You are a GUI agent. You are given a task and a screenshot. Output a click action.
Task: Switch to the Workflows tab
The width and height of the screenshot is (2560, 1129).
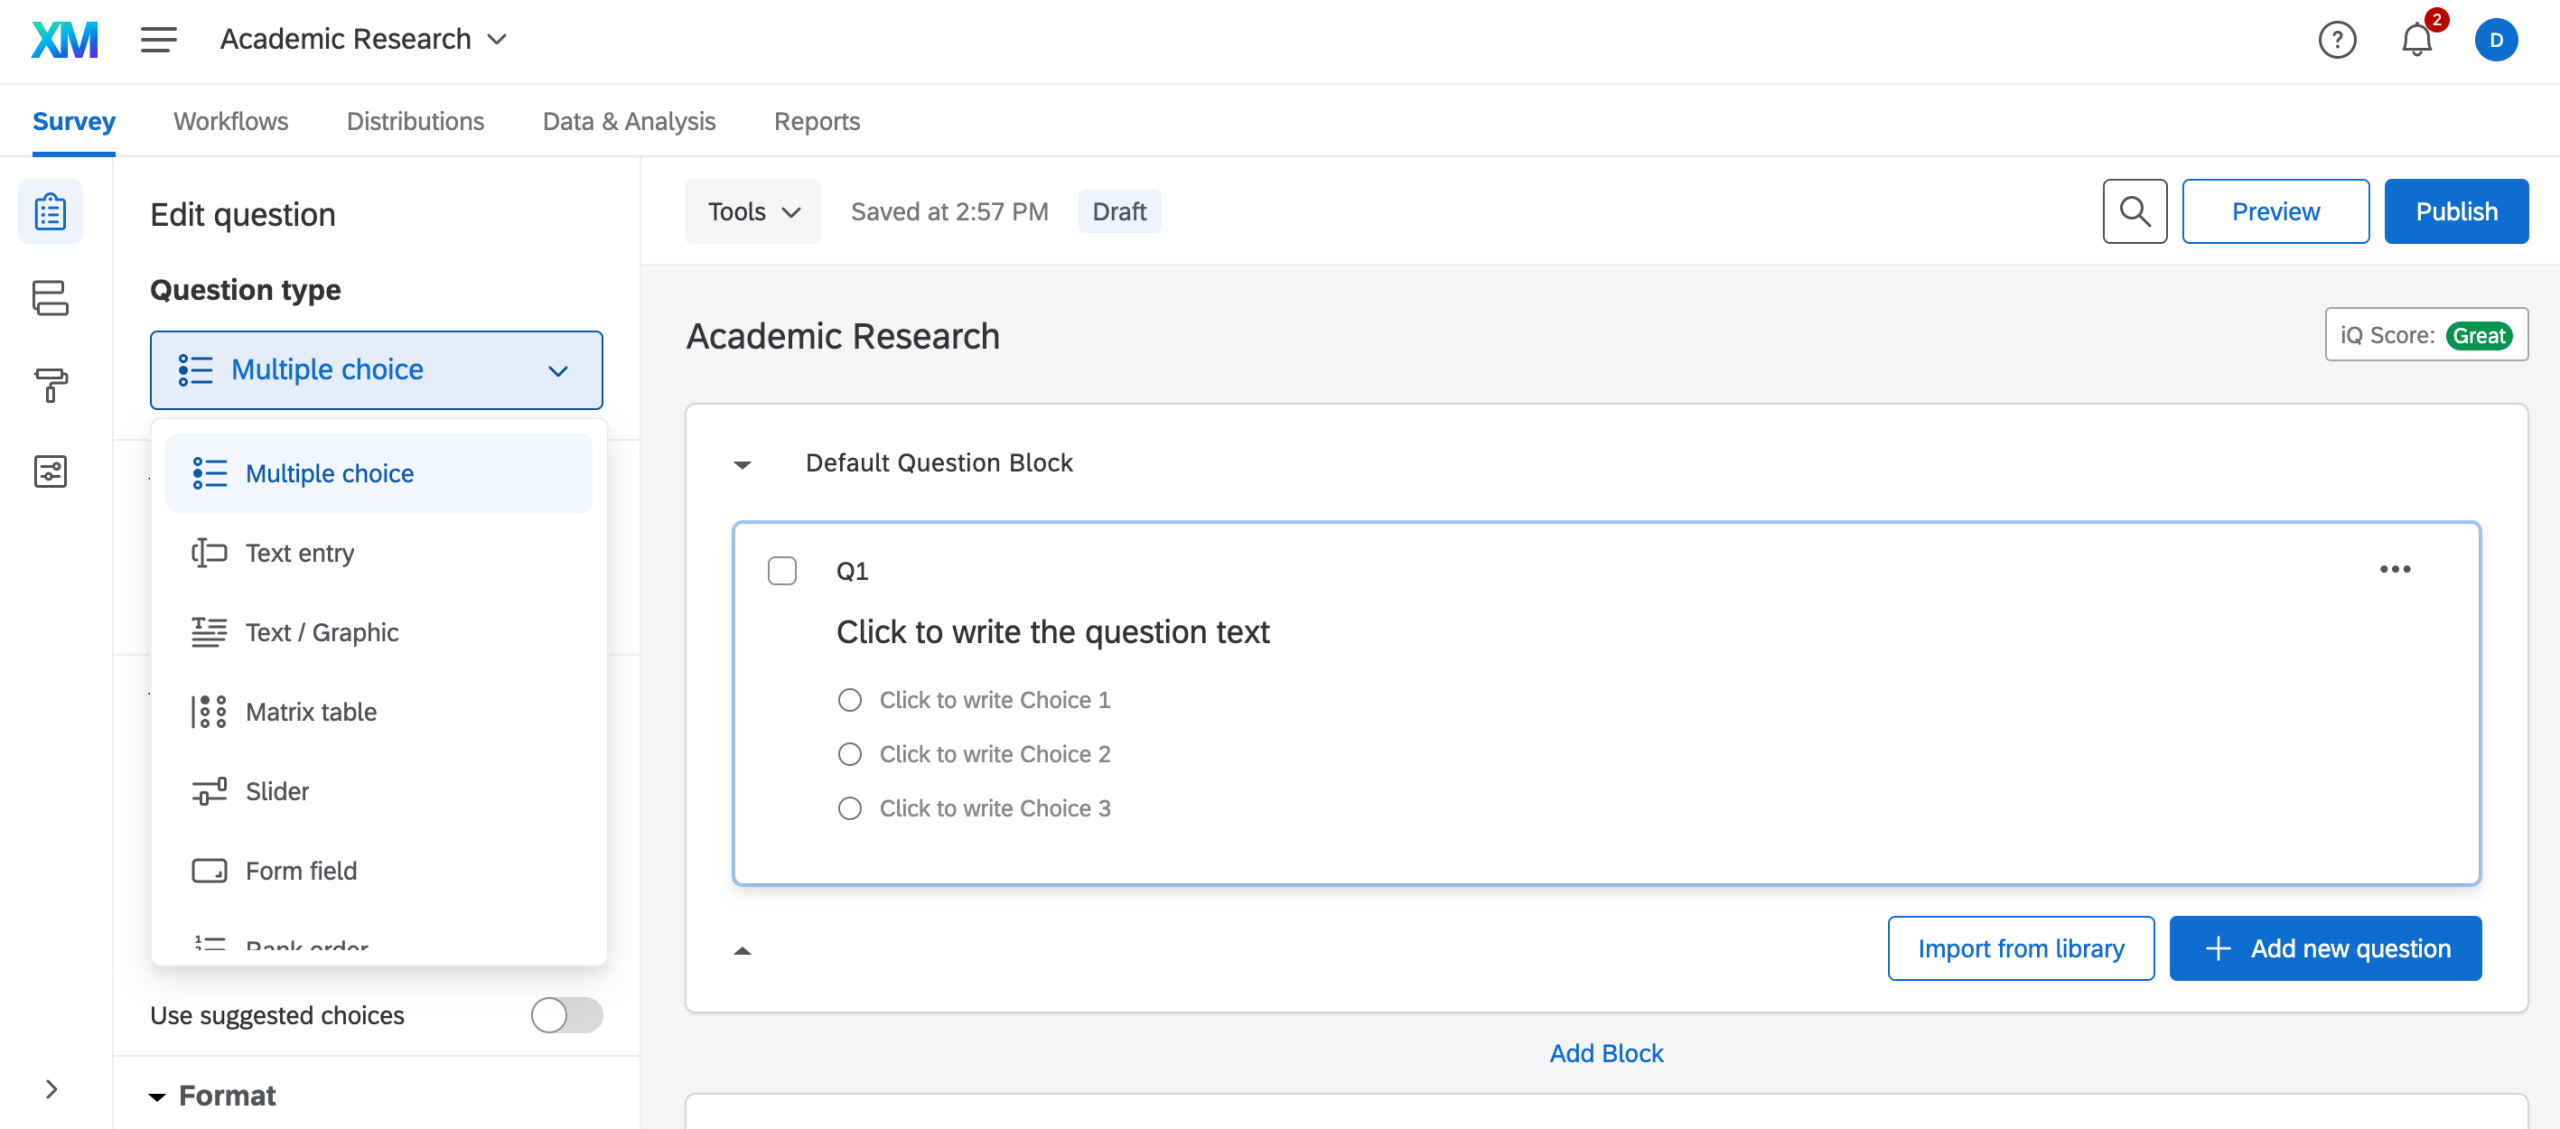click(x=230, y=121)
